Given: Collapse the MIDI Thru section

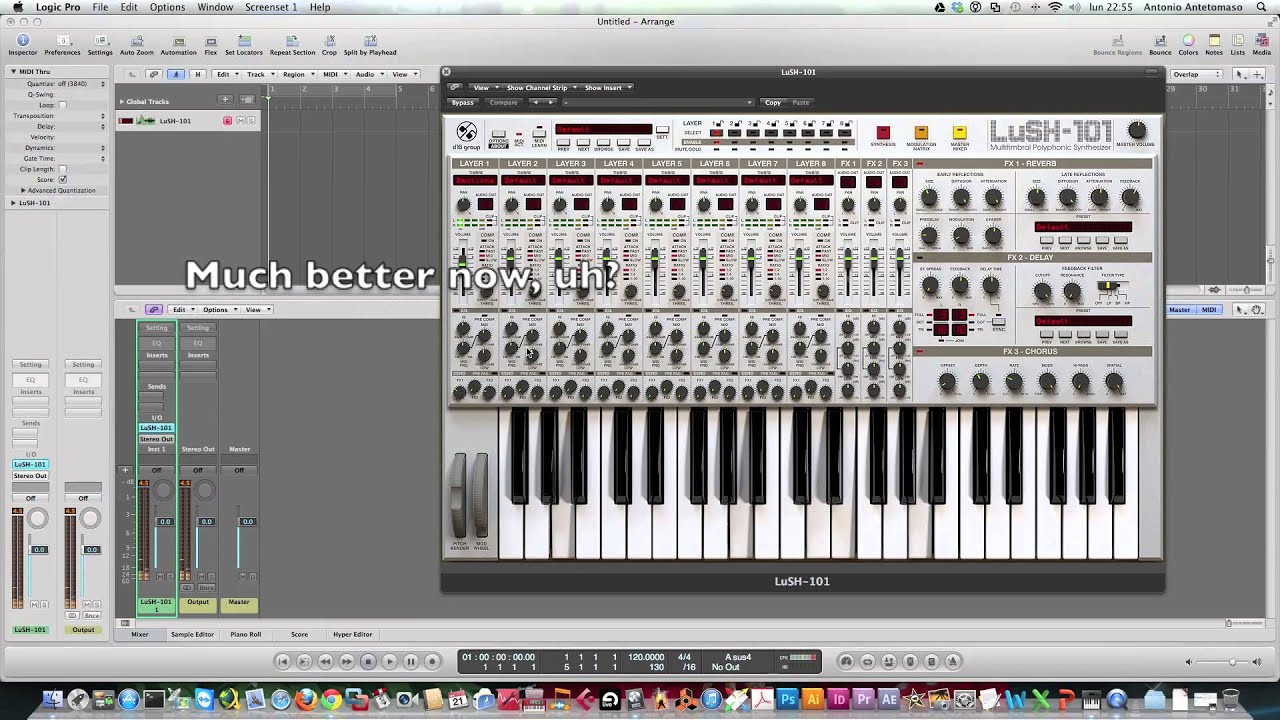Looking at the screenshot, I should click(x=14, y=71).
